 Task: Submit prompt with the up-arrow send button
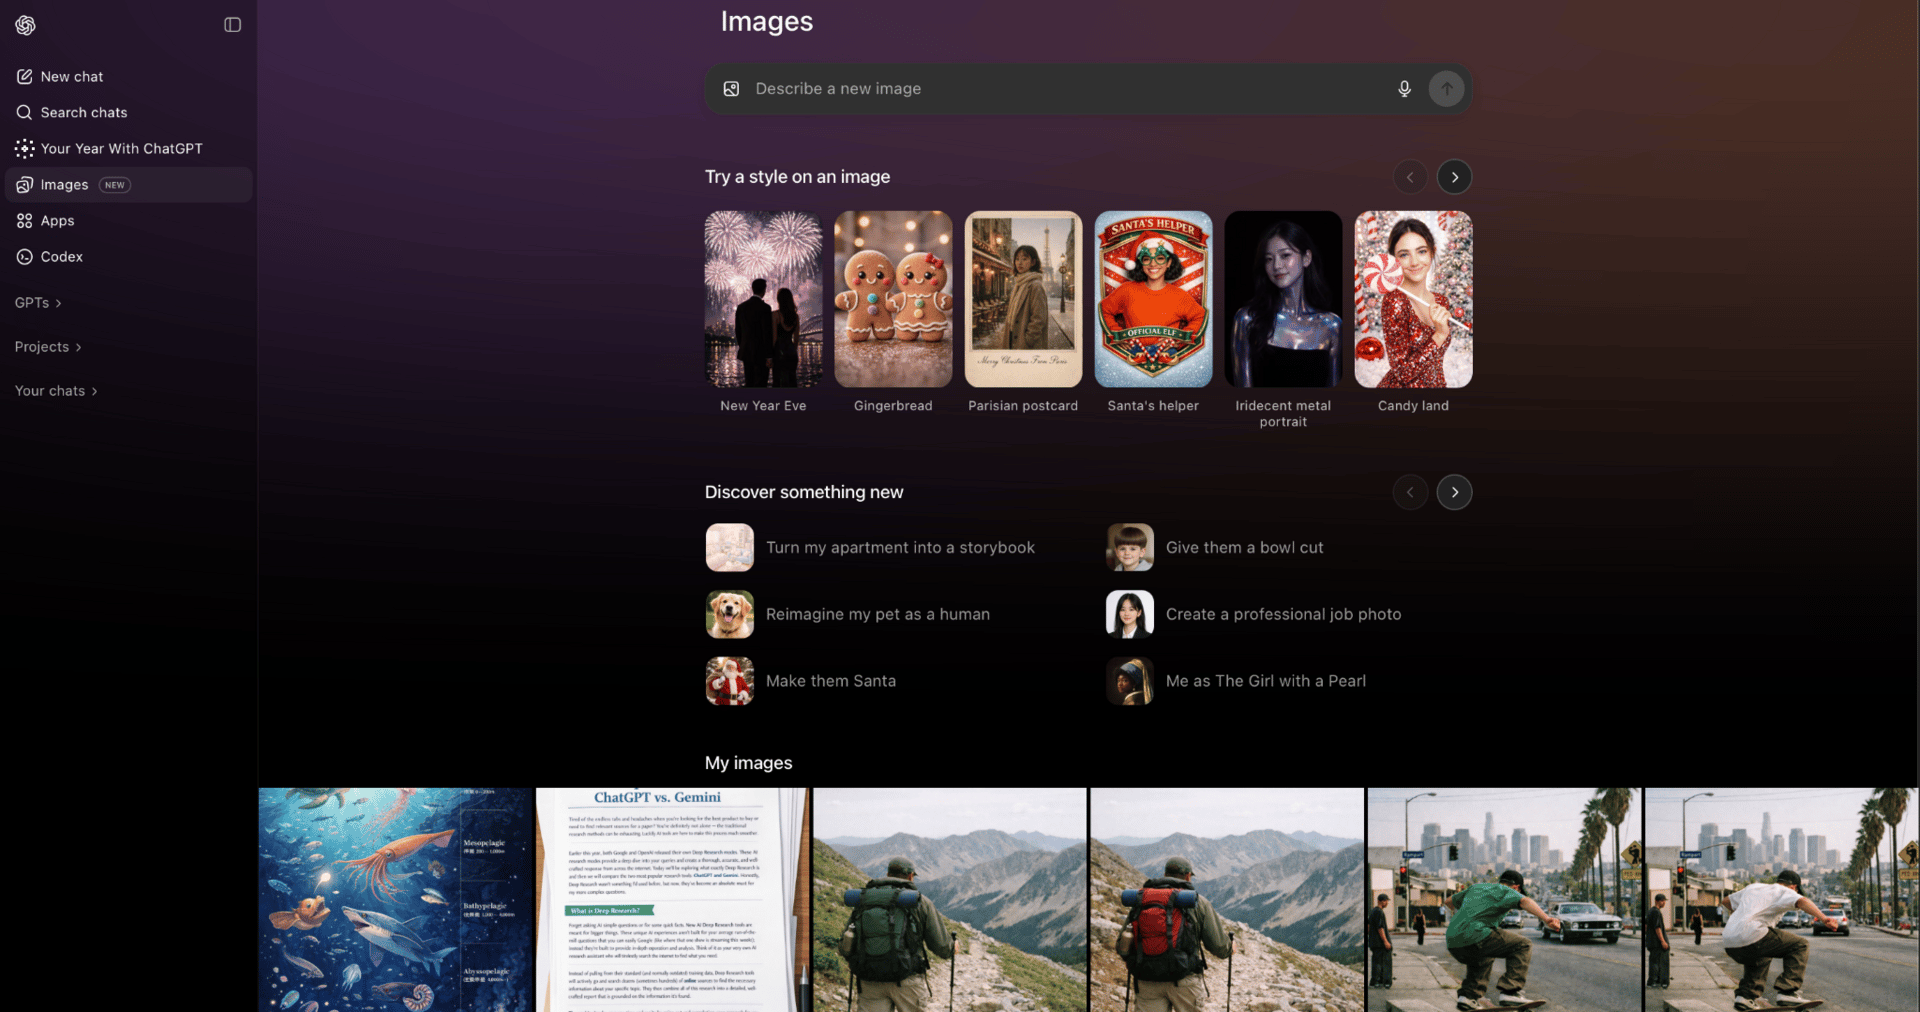click(1447, 89)
